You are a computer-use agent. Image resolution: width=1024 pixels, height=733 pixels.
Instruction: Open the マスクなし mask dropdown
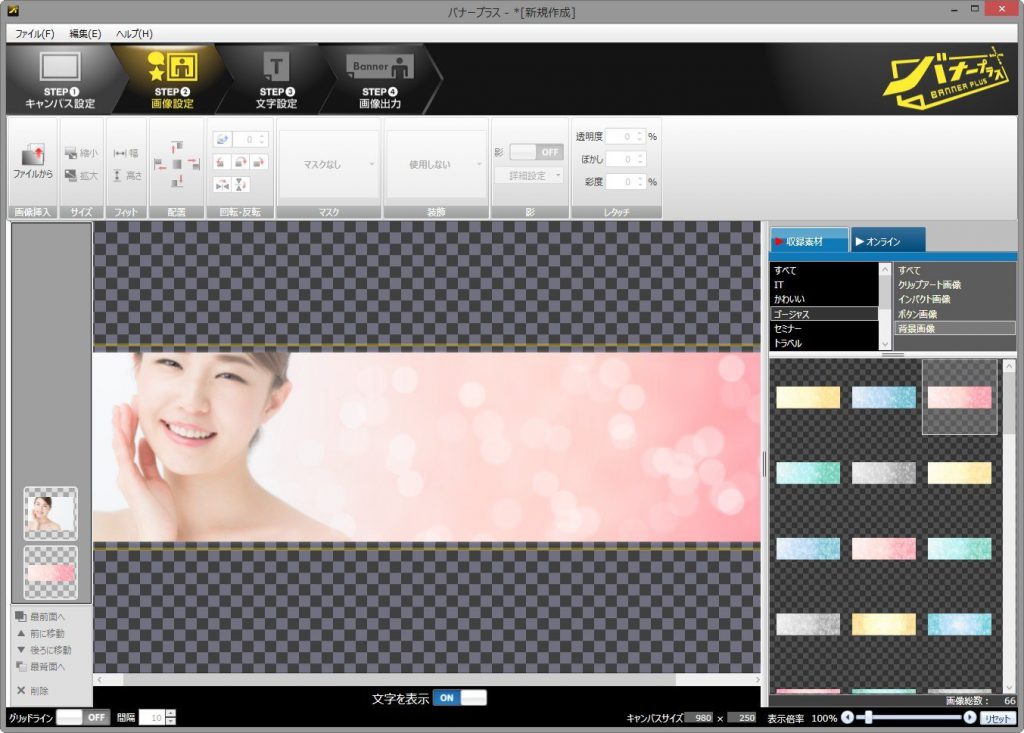329,164
